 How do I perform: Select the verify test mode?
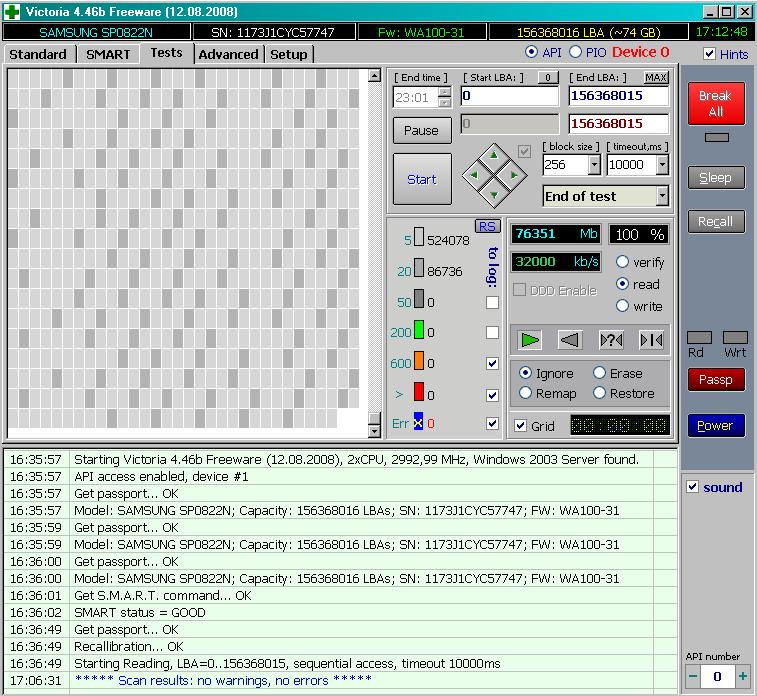[622, 262]
